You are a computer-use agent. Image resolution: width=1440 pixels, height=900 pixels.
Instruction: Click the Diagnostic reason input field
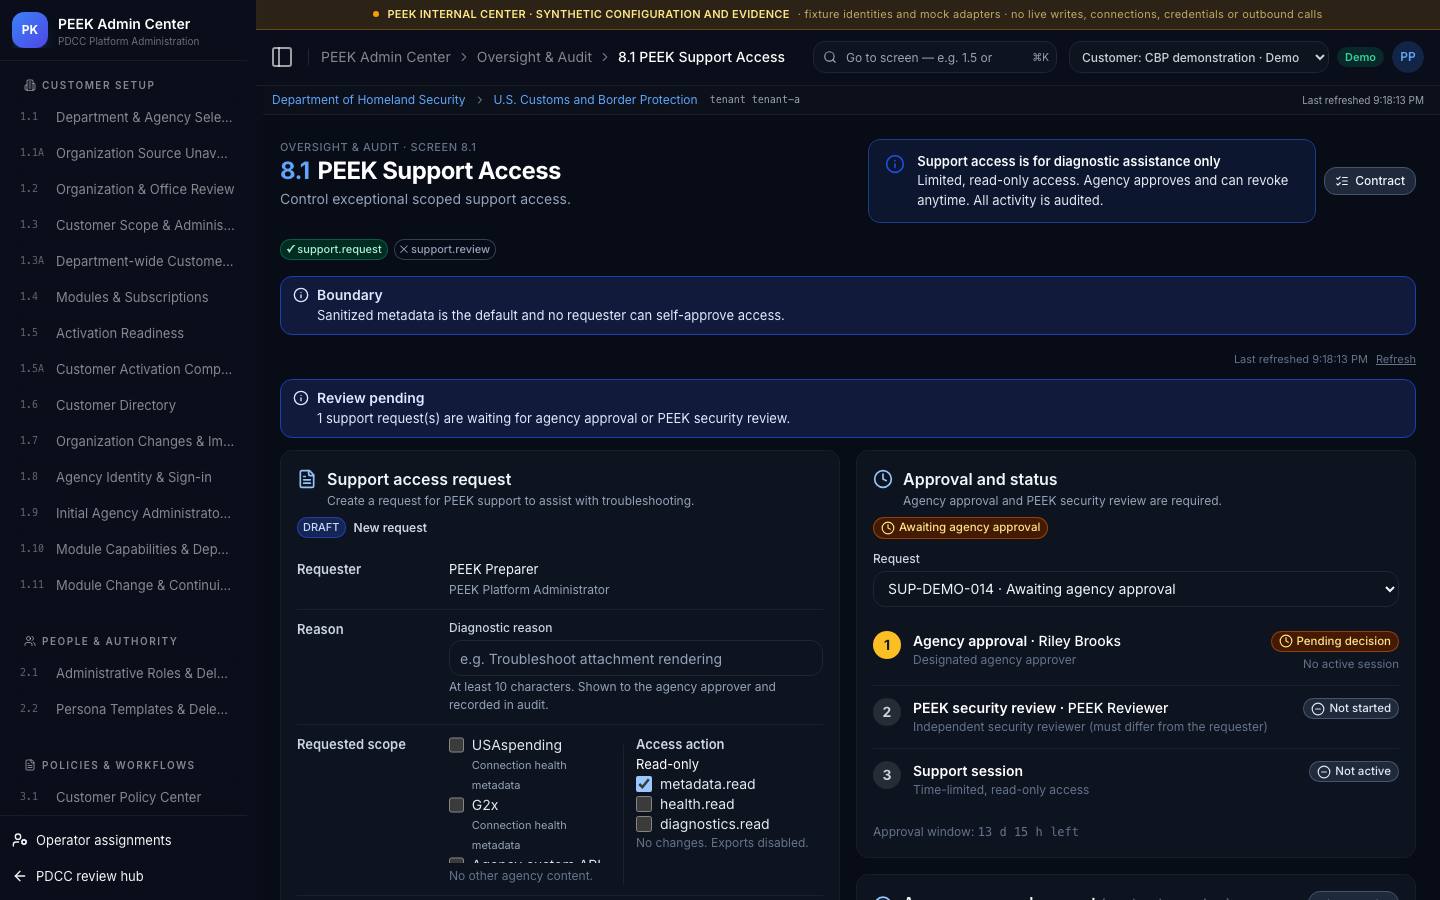pyautogui.click(x=636, y=659)
